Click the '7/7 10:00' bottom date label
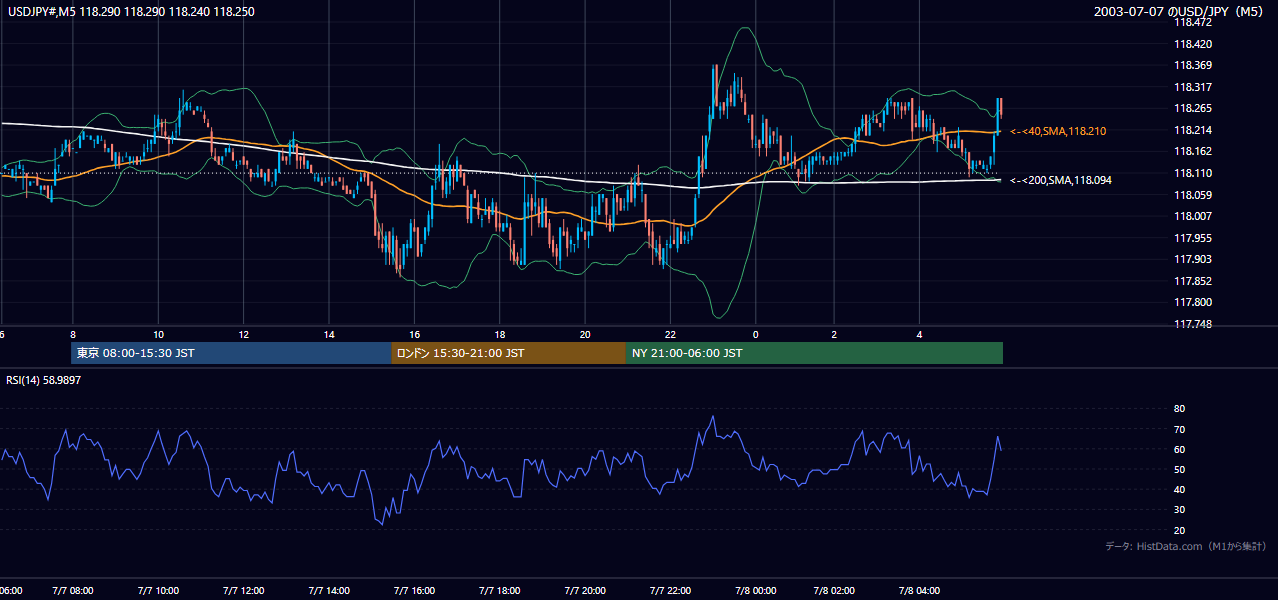The height and width of the screenshot is (600, 1278). (x=158, y=591)
